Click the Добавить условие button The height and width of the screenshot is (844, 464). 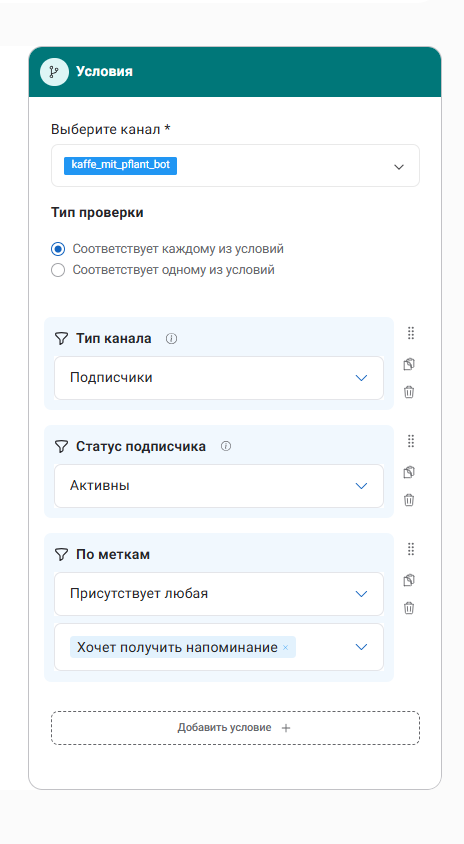click(235, 728)
